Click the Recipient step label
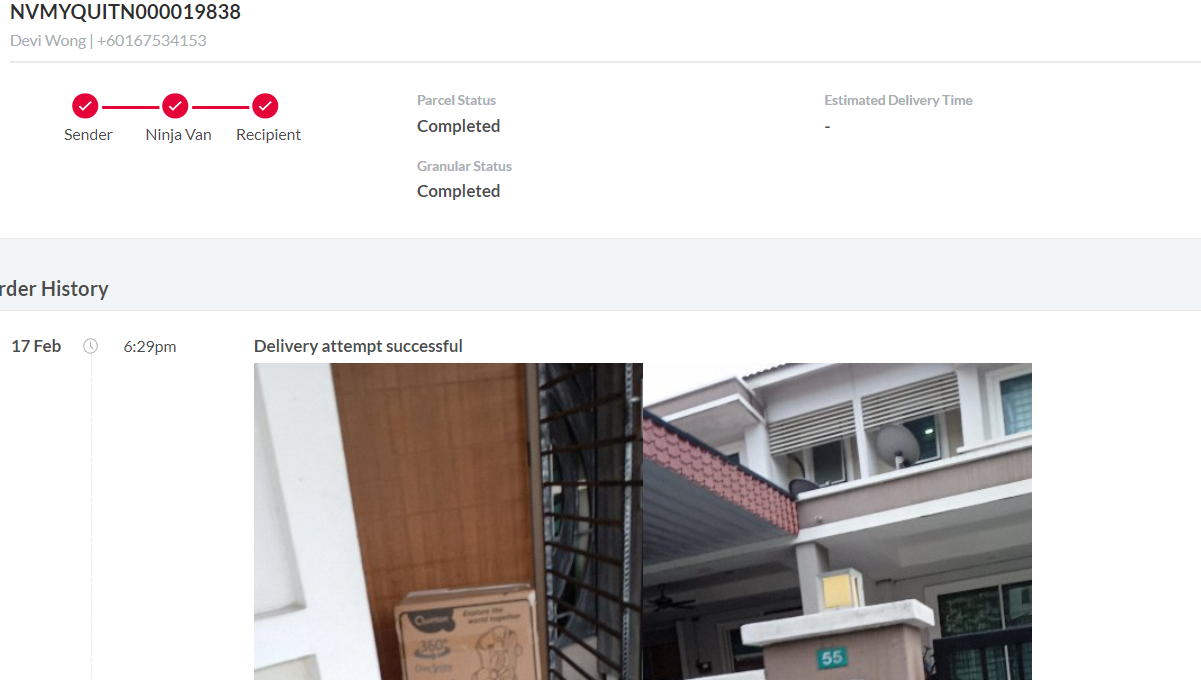This screenshot has height=680, width=1201. tap(268, 135)
